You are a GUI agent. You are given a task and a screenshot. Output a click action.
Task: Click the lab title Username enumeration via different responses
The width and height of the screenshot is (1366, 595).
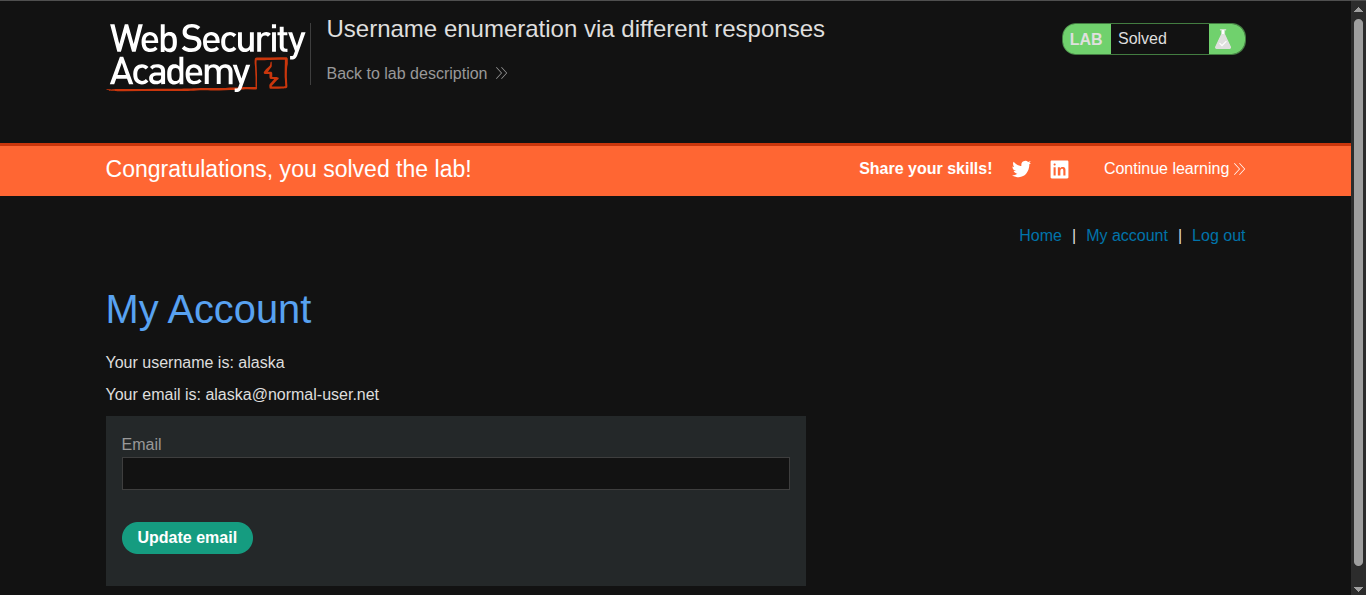[x=575, y=29]
